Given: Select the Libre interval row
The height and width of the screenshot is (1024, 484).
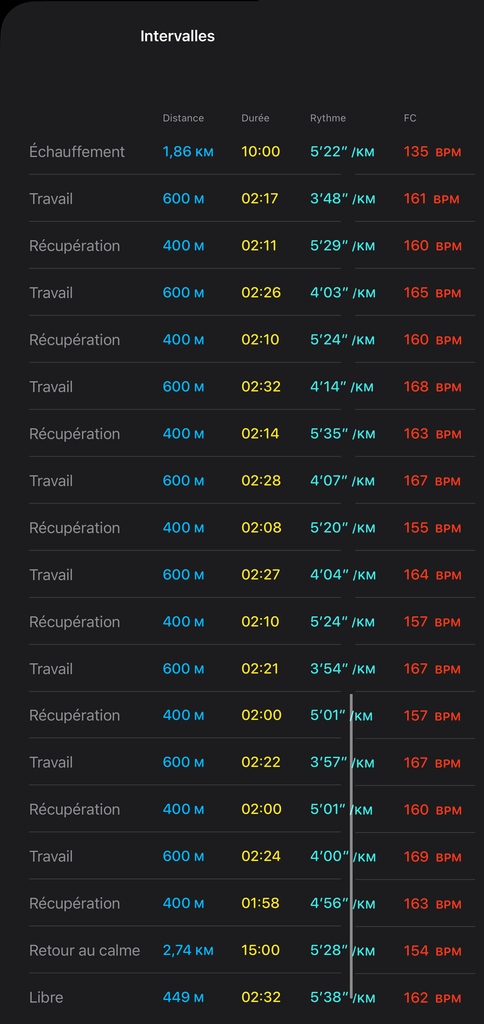Looking at the screenshot, I should 252,997.
